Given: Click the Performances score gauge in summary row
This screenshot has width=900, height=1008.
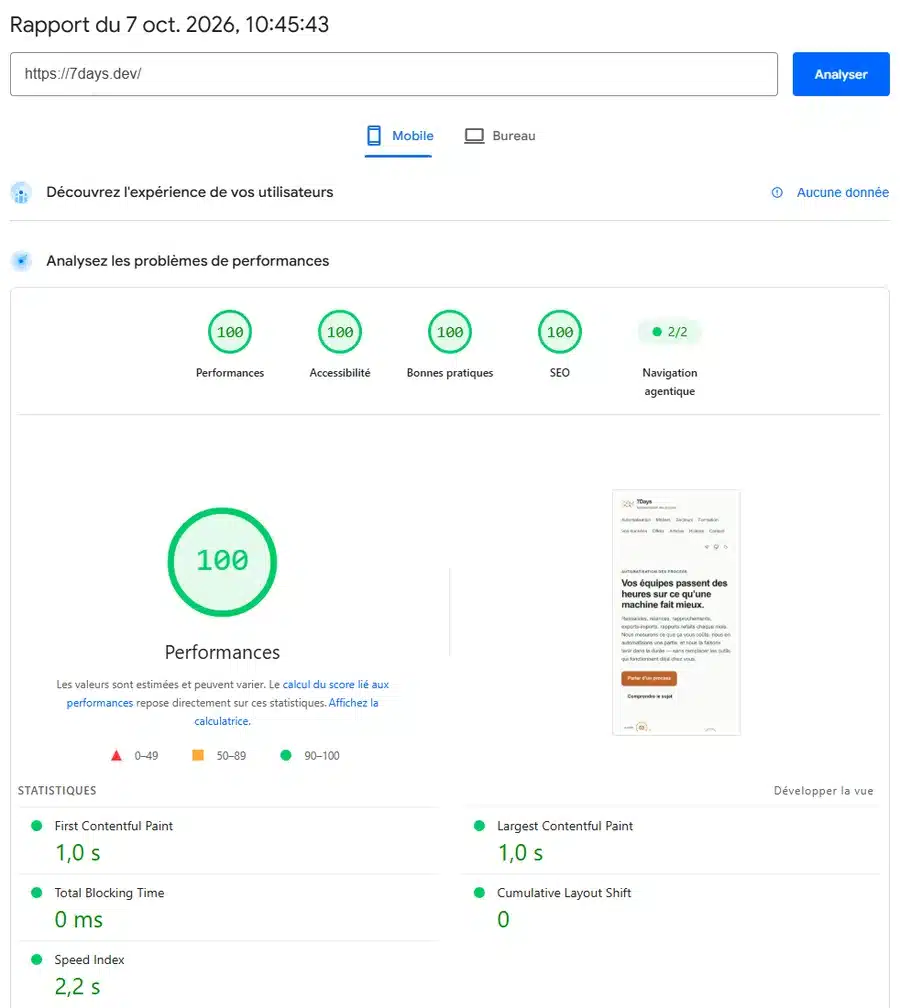Looking at the screenshot, I should [x=230, y=332].
